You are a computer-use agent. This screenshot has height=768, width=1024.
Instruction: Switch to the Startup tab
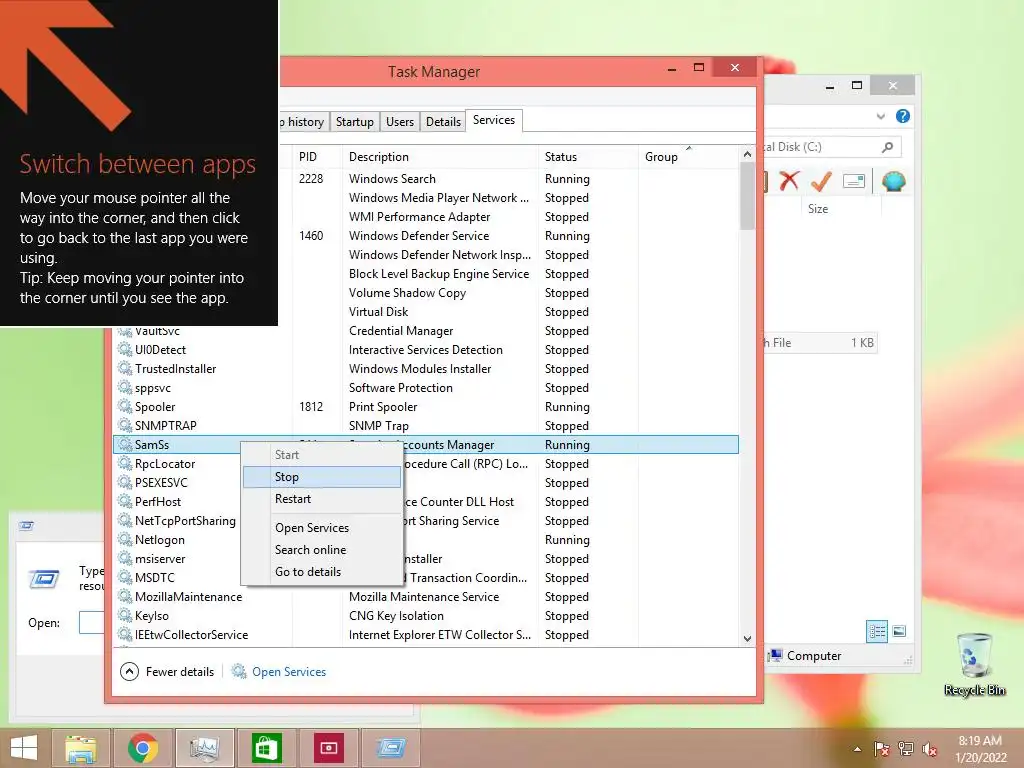point(355,121)
